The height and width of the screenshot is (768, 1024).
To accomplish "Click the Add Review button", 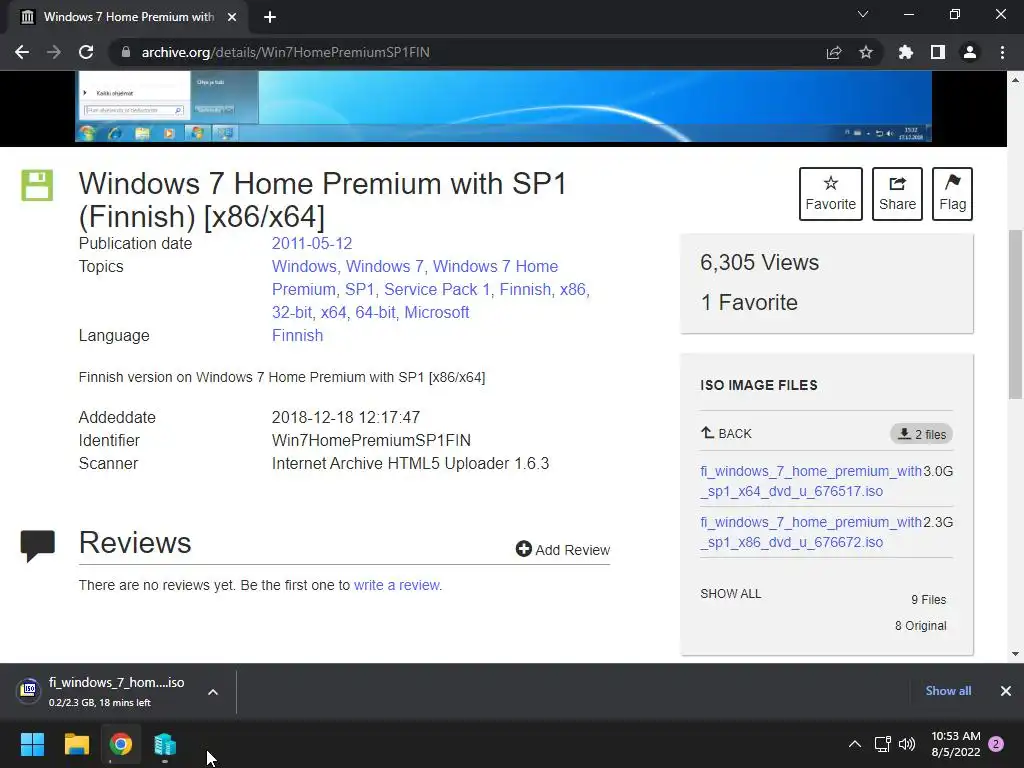I will (563, 550).
